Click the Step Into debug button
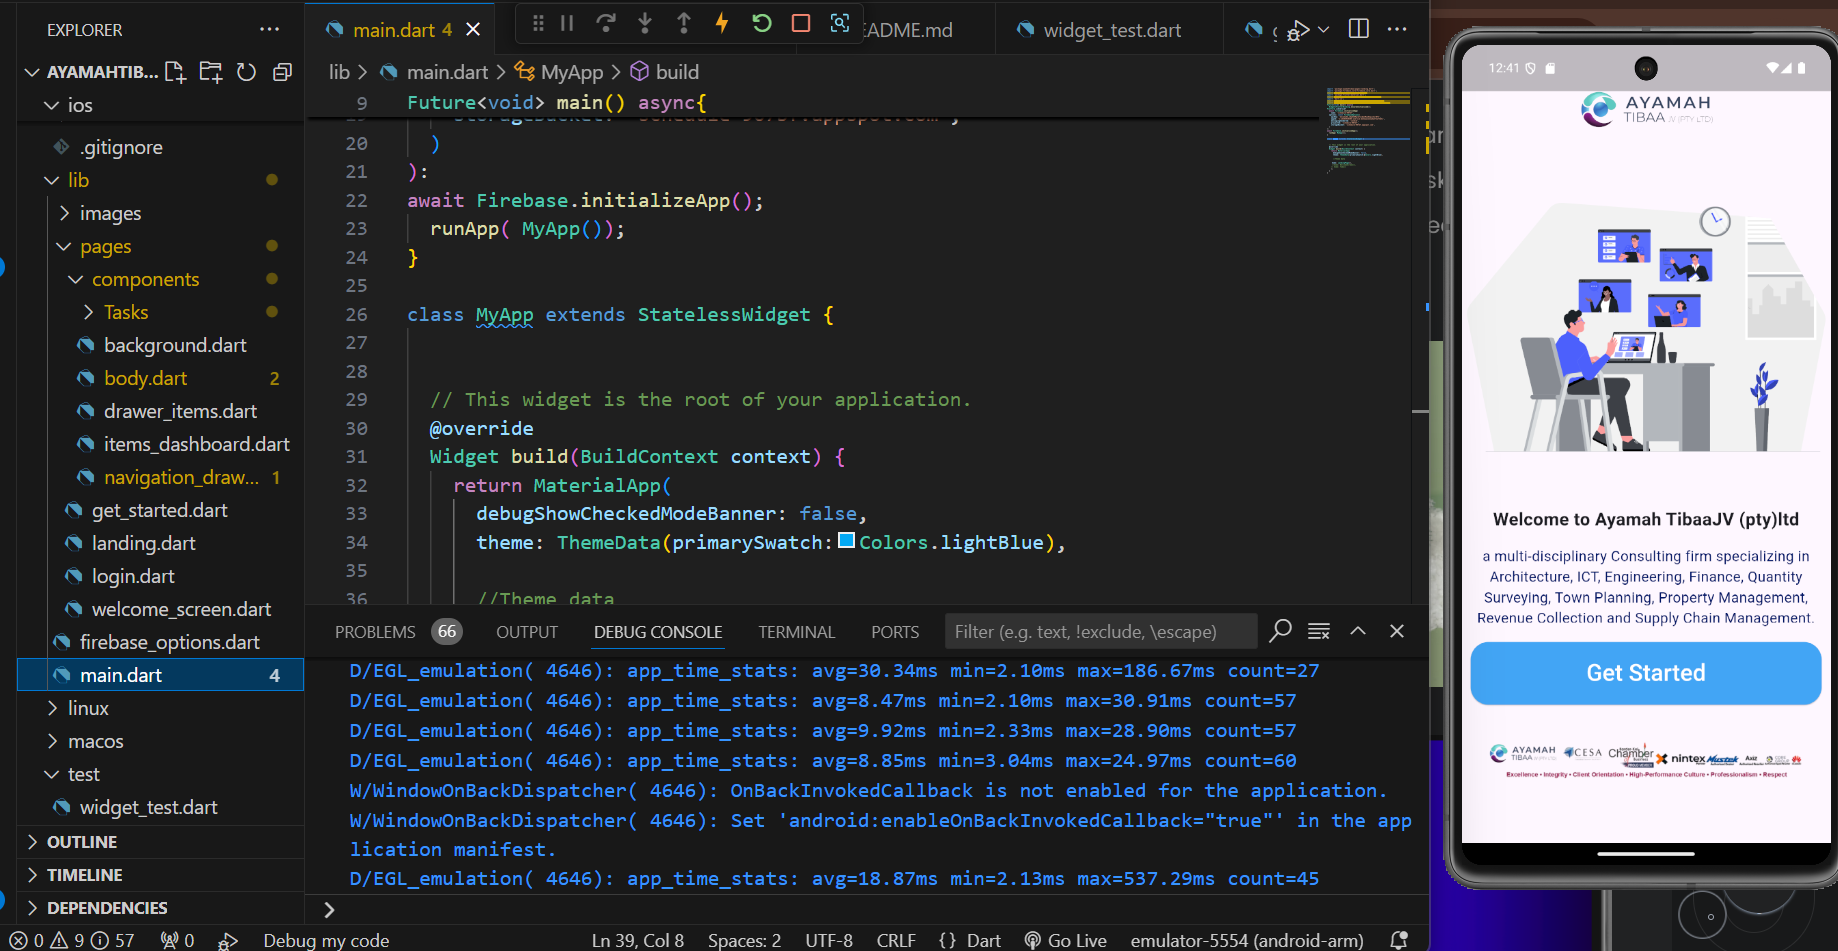Viewport: 1838px width, 951px height. 644,23
